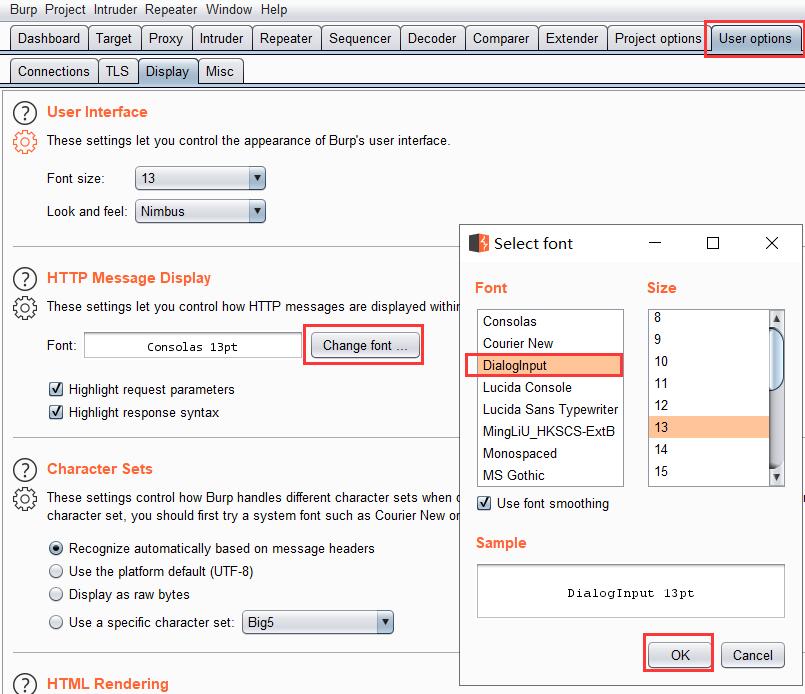Open the Window menu
This screenshot has height=694, width=805.
point(229,9)
